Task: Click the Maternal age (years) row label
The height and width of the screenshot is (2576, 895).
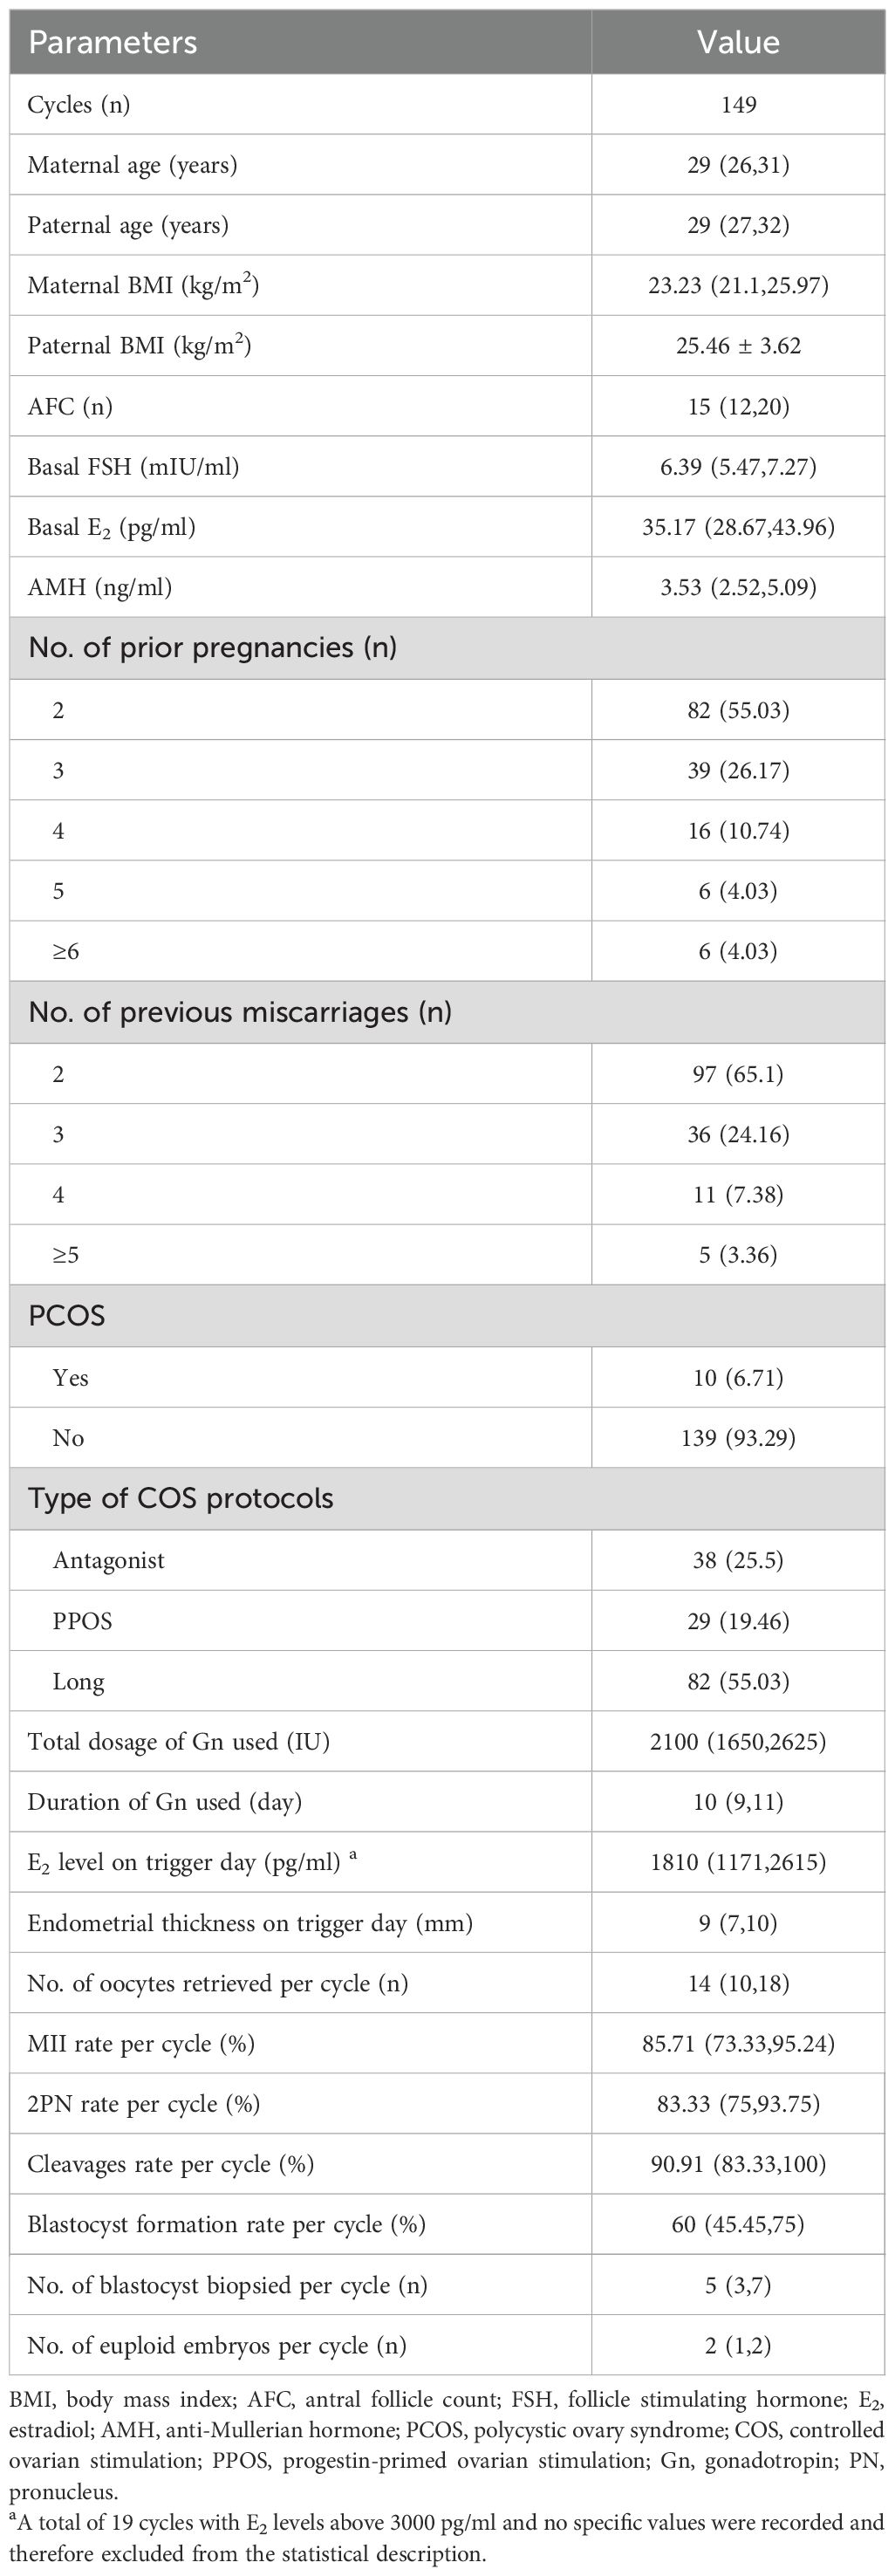Action: (x=132, y=165)
